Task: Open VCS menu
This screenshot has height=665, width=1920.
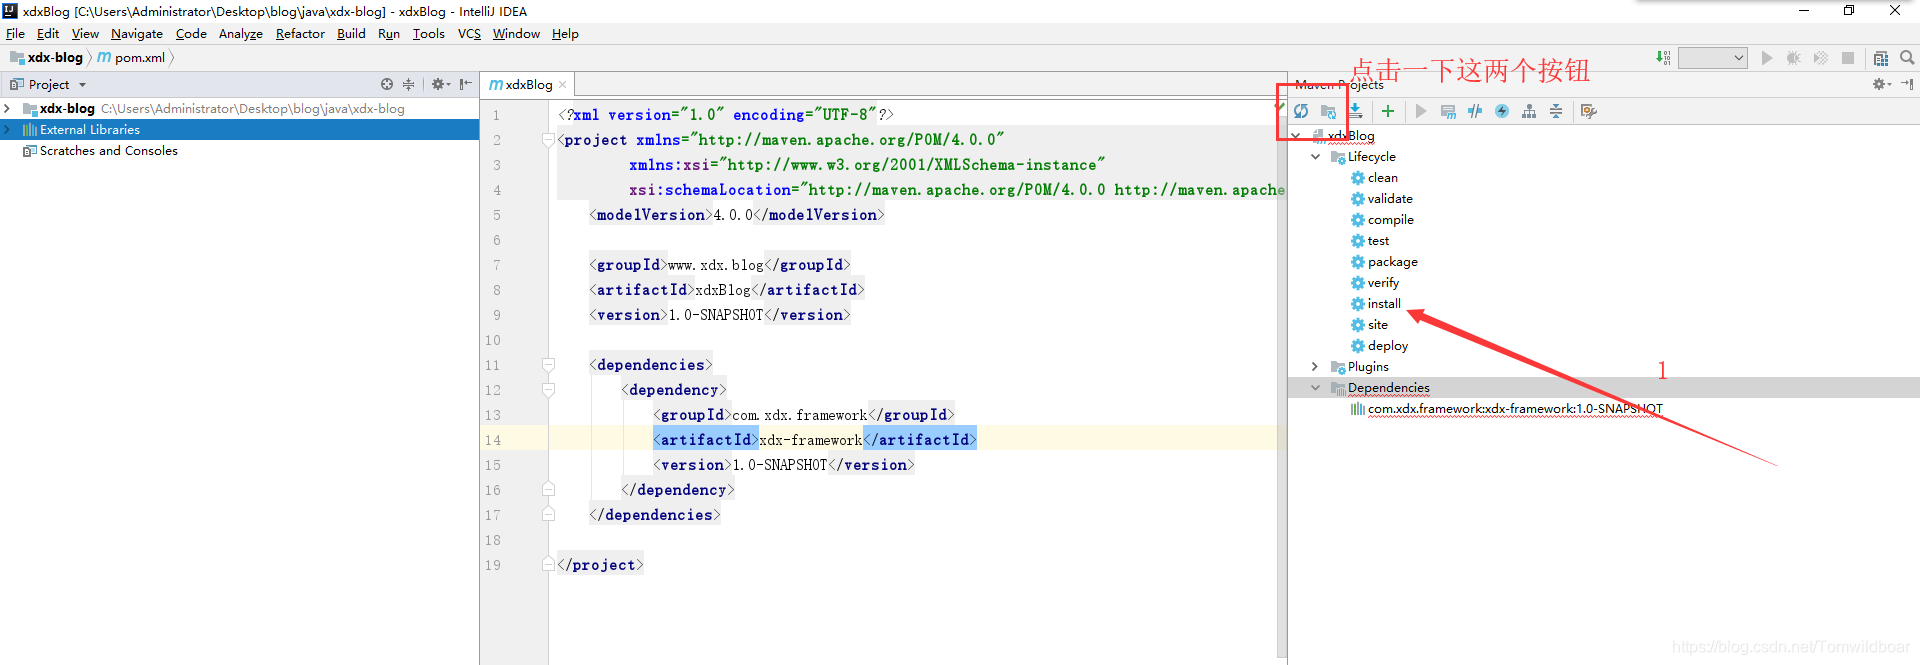Action: coord(469,34)
